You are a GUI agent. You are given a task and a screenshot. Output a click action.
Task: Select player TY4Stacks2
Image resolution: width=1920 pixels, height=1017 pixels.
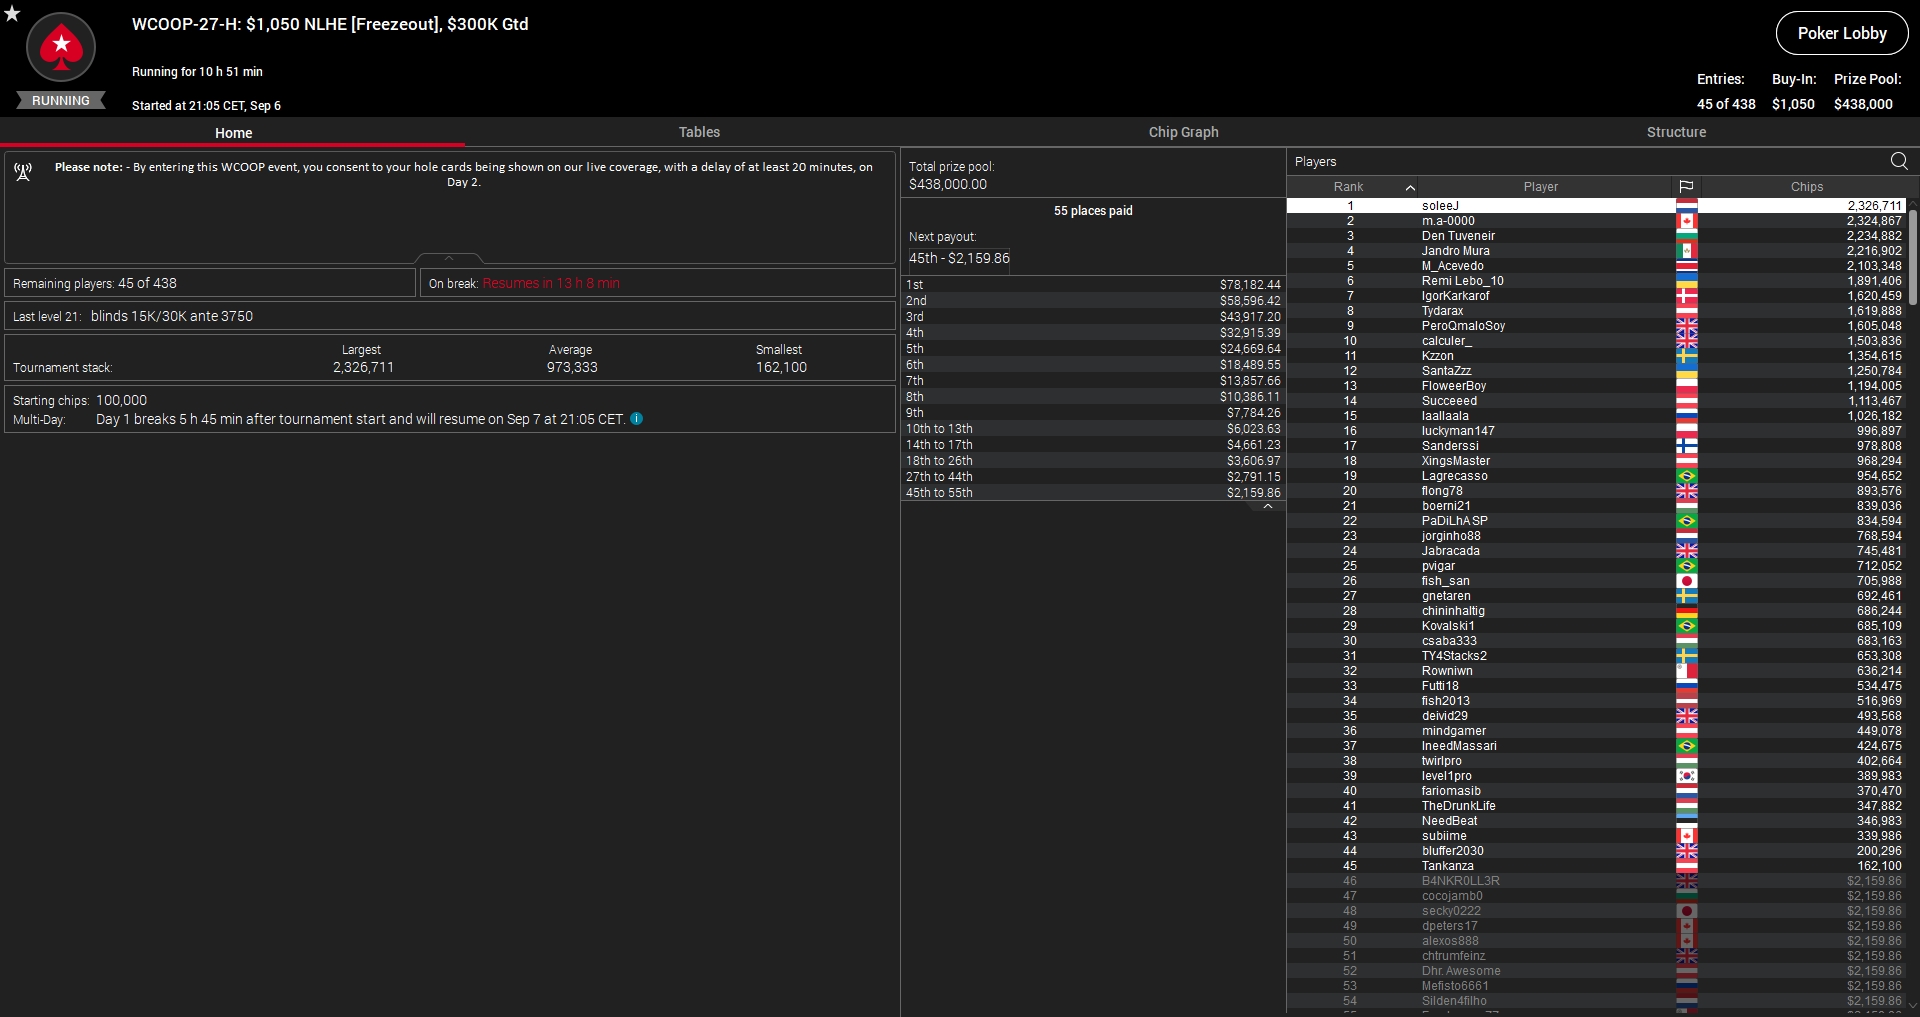(x=1597, y=656)
